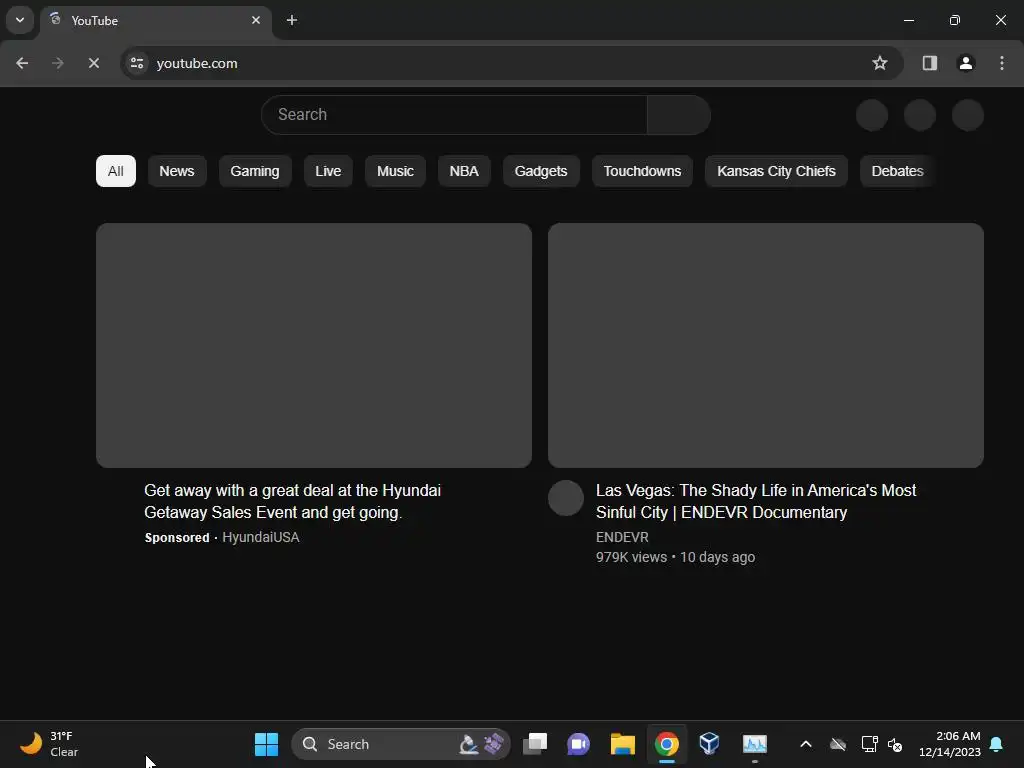Image resolution: width=1024 pixels, height=768 pixels.
Task: Open a new tab with the plus button
Action: click(292, 20)
